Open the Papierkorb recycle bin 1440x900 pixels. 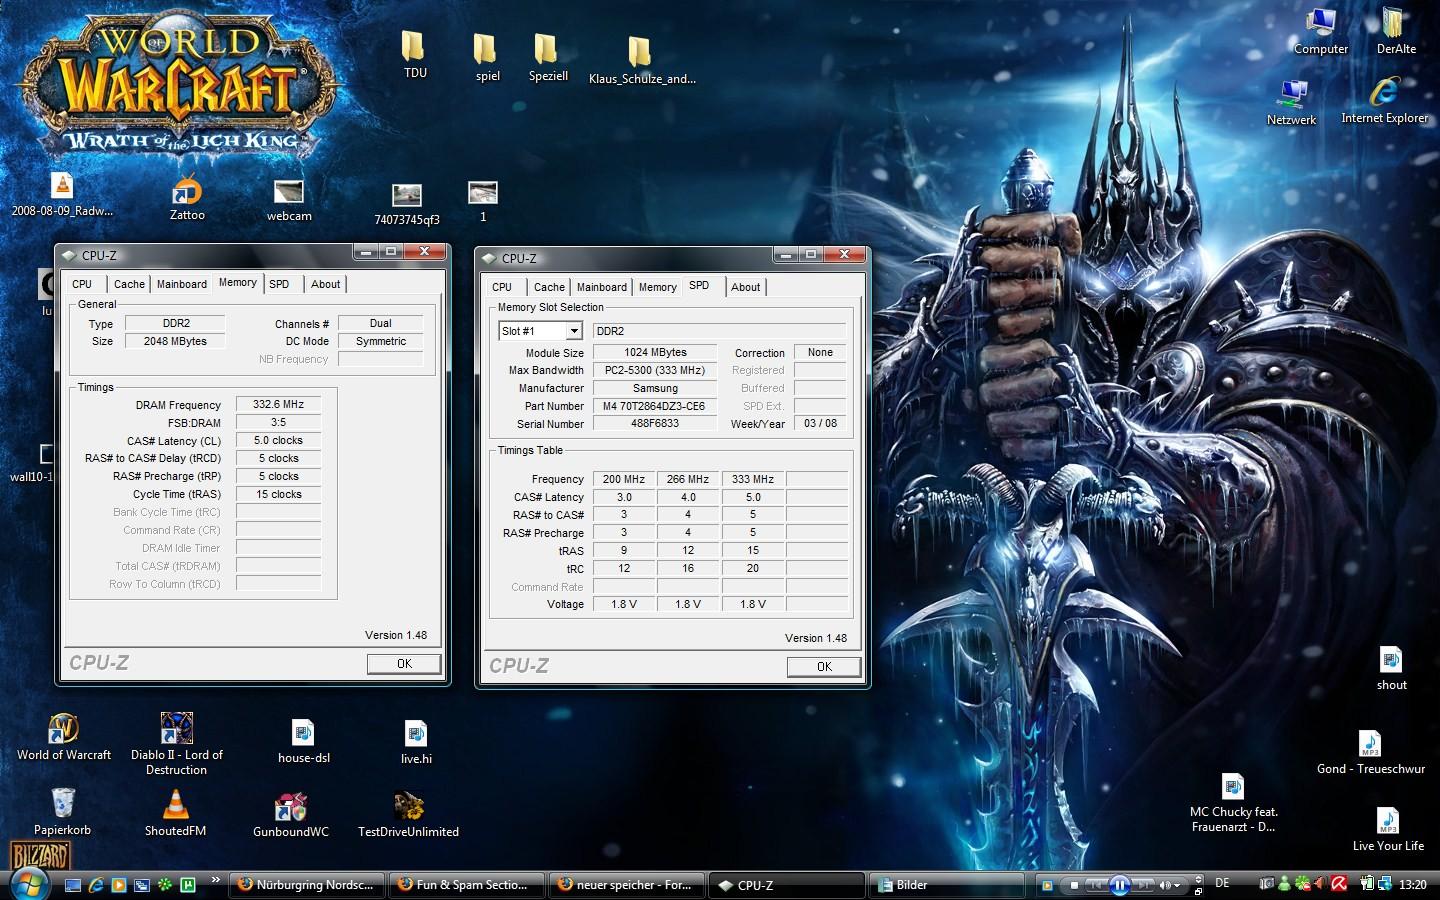(x=62, y=812)
